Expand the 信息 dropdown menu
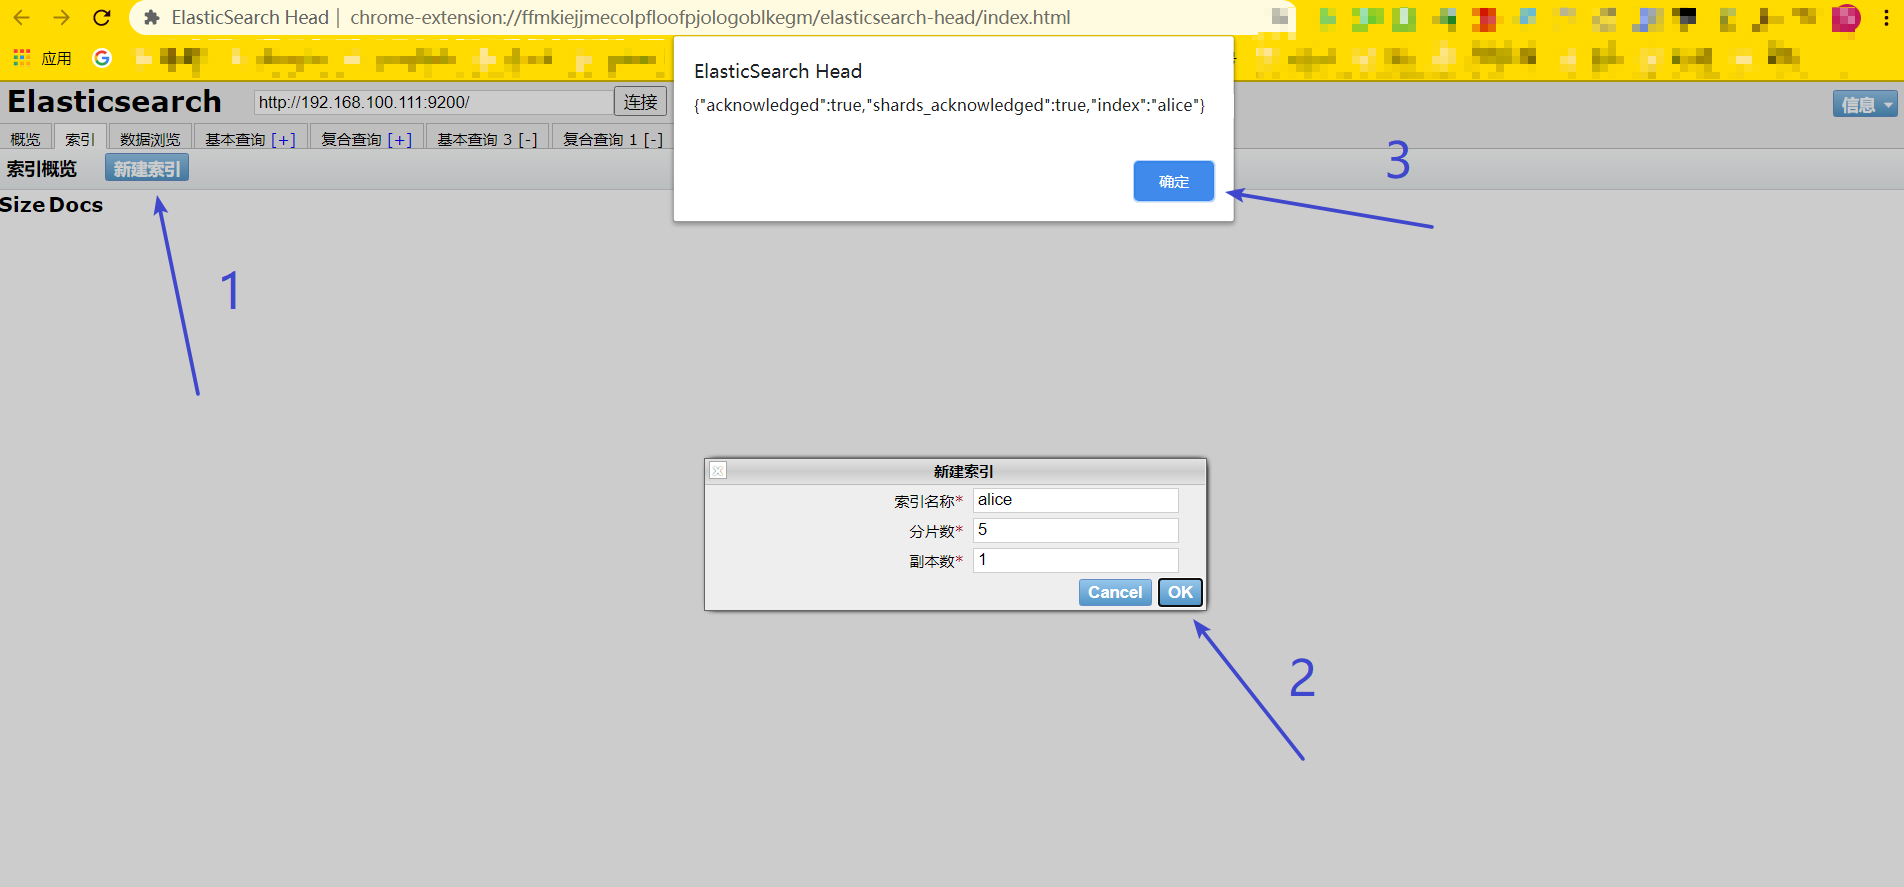Screen dimensions: 1904x887 (1866, 104)
